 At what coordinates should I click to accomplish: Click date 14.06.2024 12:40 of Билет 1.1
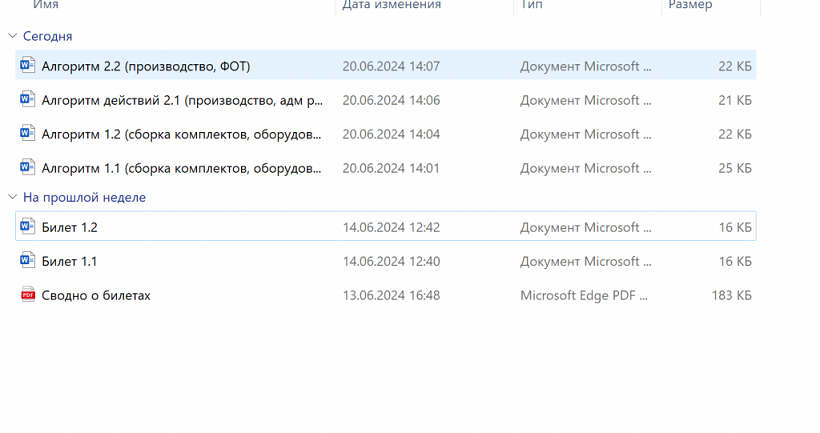tap(391, 261)
